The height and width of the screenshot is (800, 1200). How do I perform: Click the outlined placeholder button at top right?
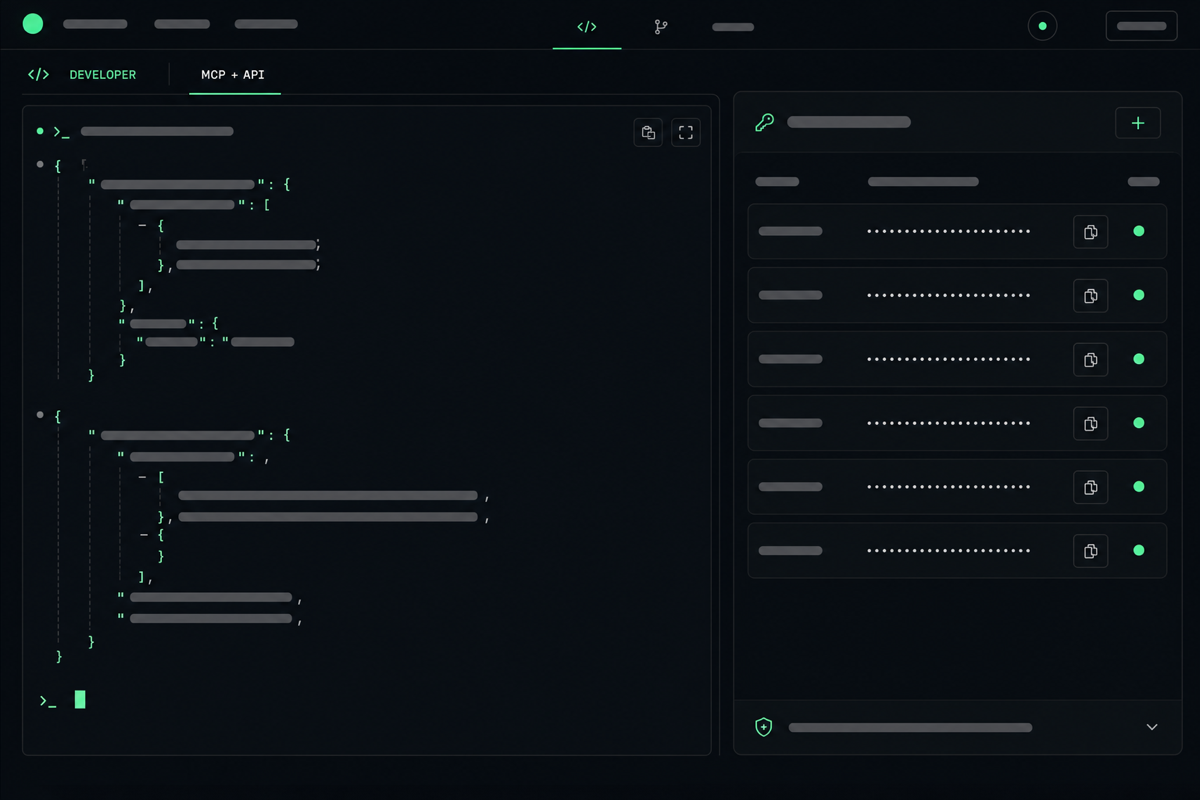[1141, 26]
